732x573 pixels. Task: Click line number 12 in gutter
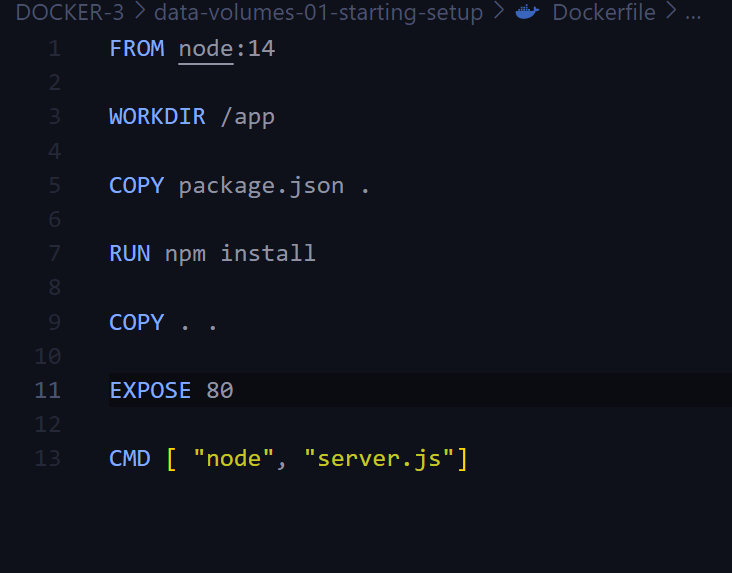48,424
